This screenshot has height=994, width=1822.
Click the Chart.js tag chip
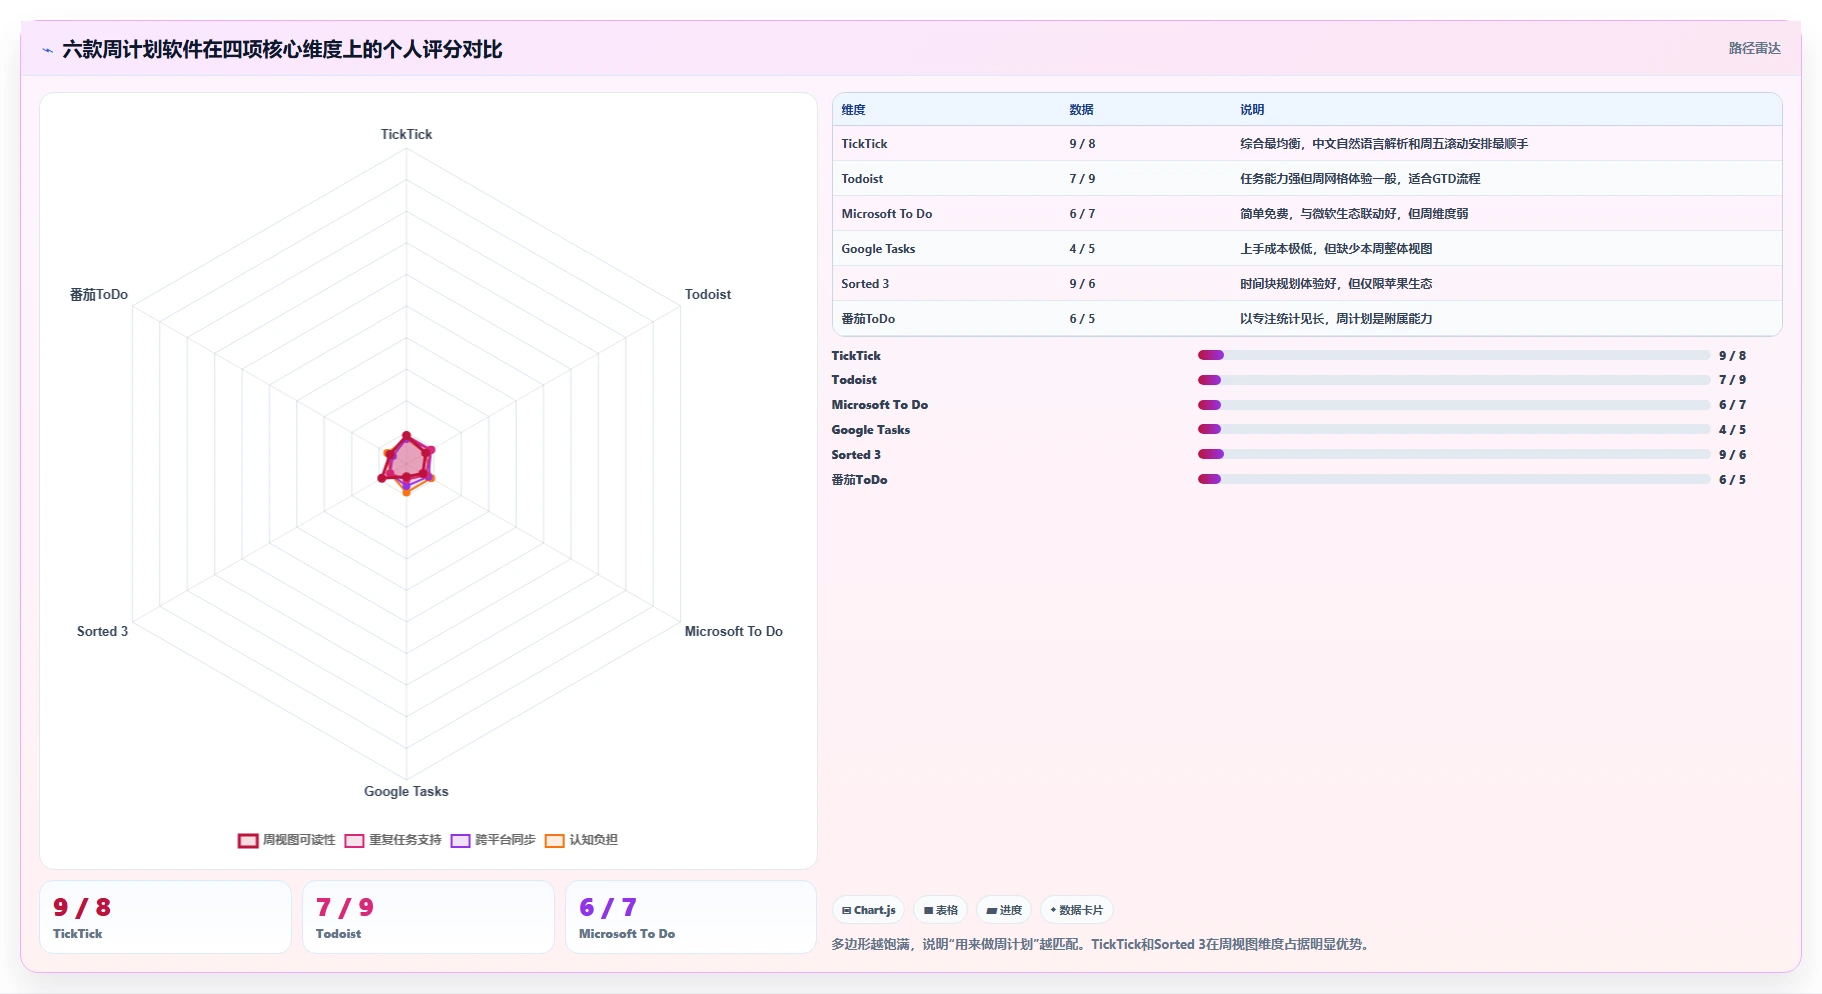pyautogui.click(x=868, y=910)
